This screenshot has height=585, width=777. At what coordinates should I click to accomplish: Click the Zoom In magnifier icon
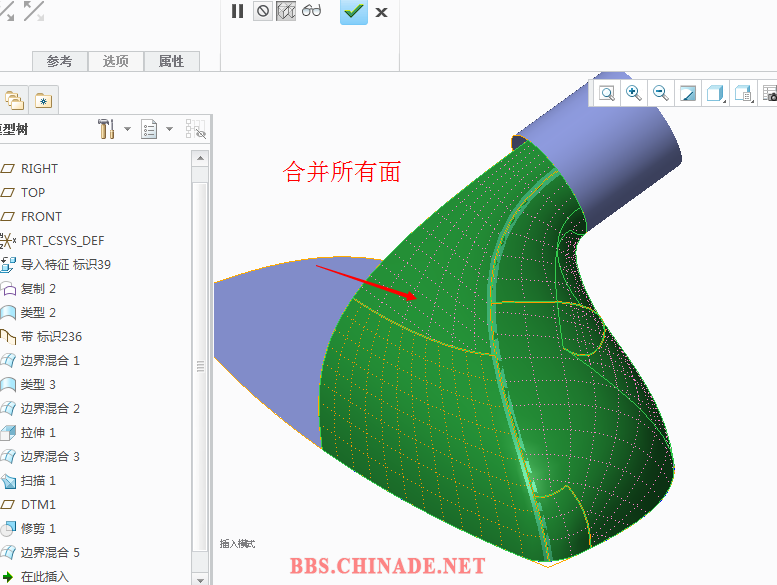(x=633, y=93)
